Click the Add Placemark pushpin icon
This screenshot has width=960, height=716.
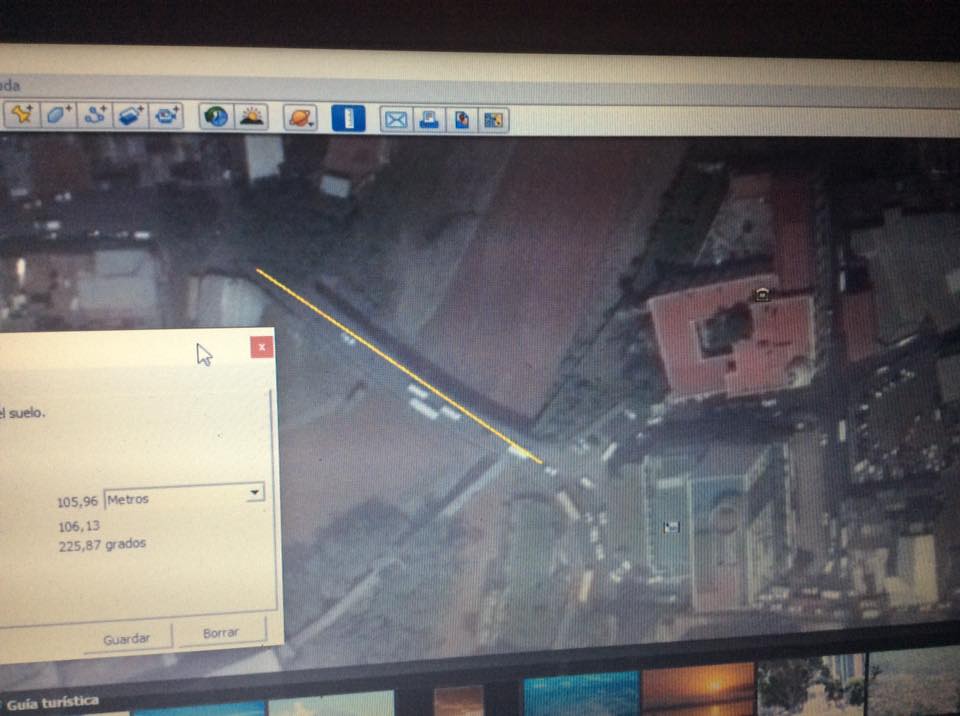(x=20, y=114)
